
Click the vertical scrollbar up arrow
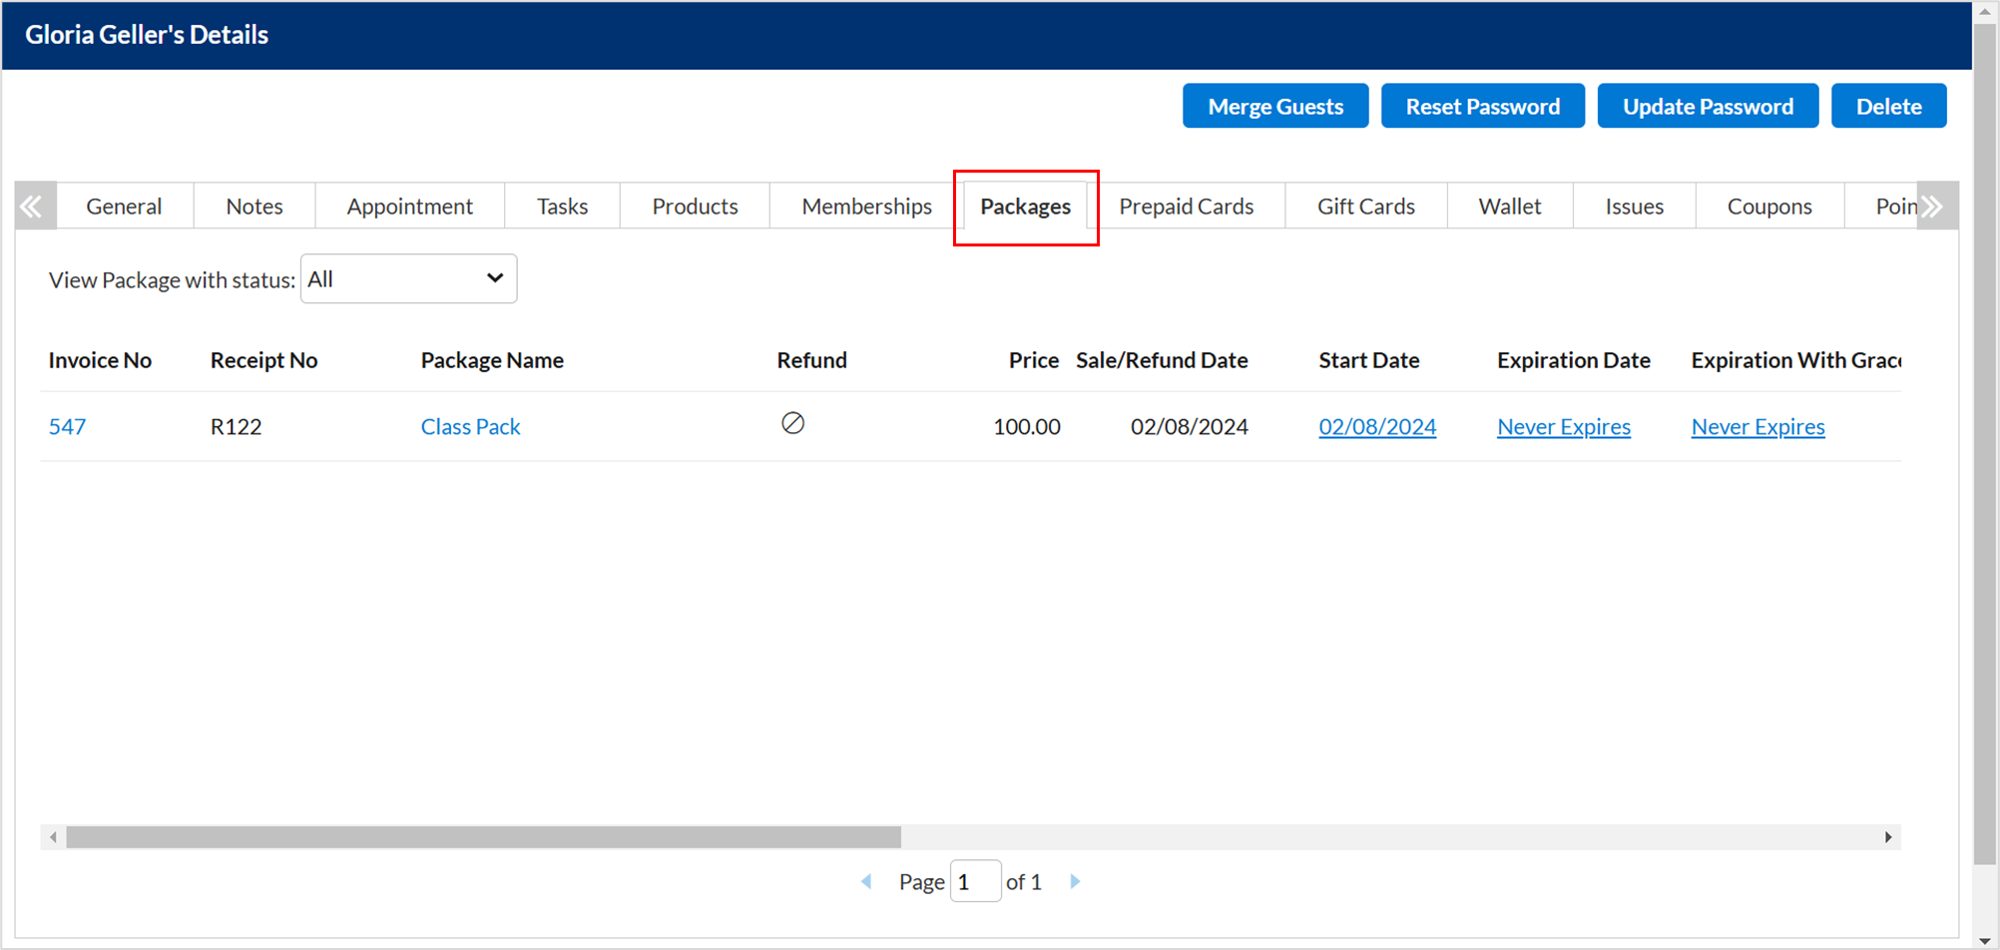pyautogui.click(x=1986, y=11)
